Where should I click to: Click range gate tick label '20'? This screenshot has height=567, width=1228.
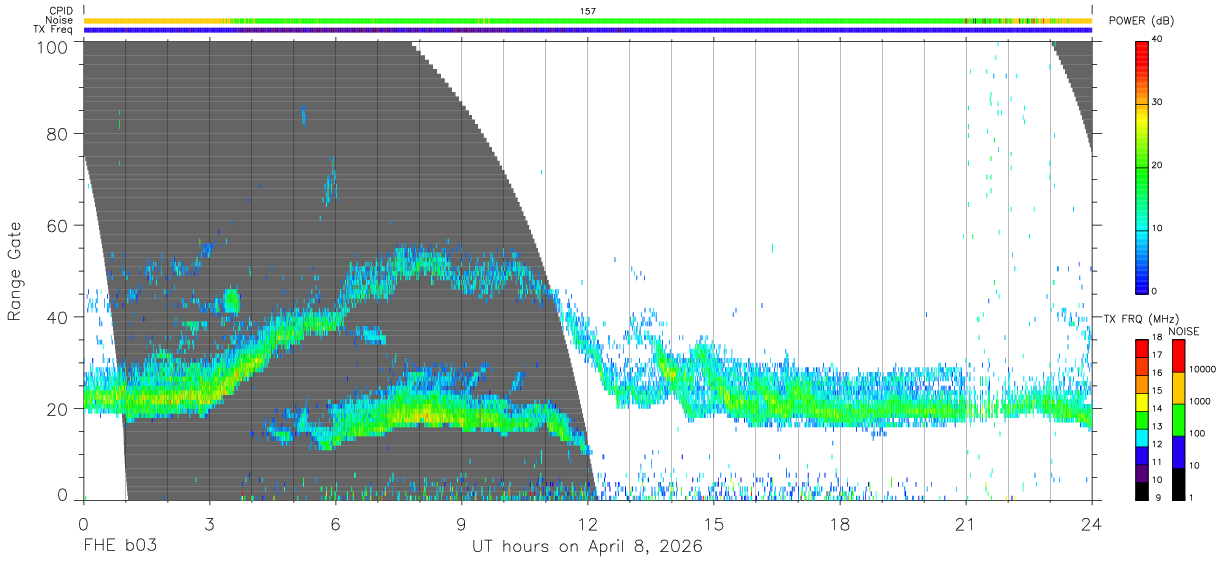[x=59, y=409]
